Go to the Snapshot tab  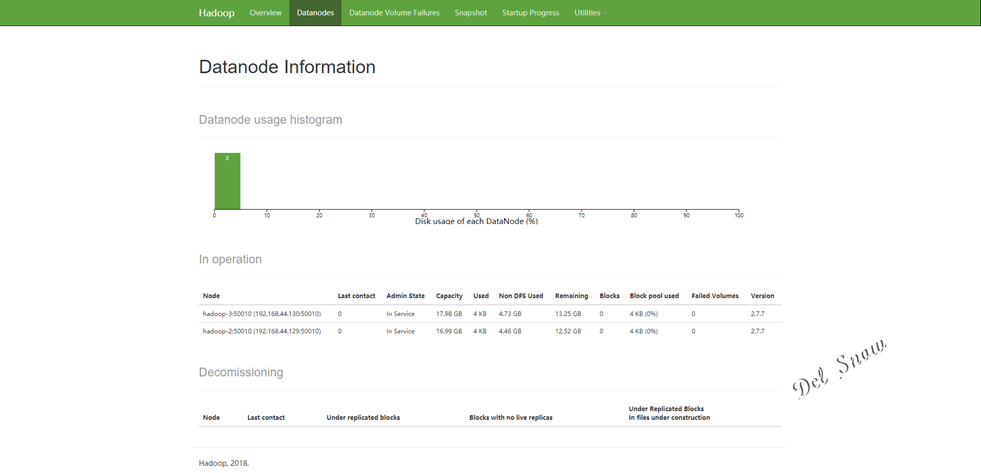click(x=470, y=13)
